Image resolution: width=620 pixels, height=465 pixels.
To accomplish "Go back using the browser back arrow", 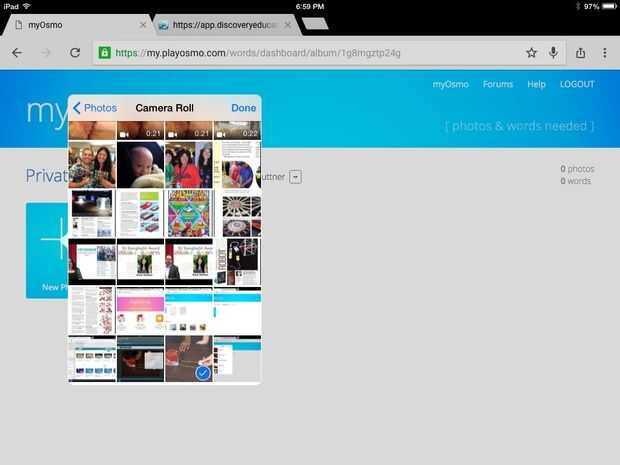I will [17, 53].
